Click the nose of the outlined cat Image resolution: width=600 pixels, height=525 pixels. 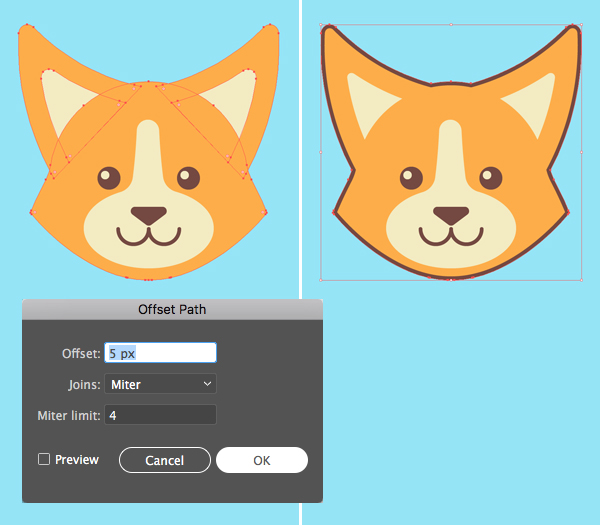click(451, 215)
